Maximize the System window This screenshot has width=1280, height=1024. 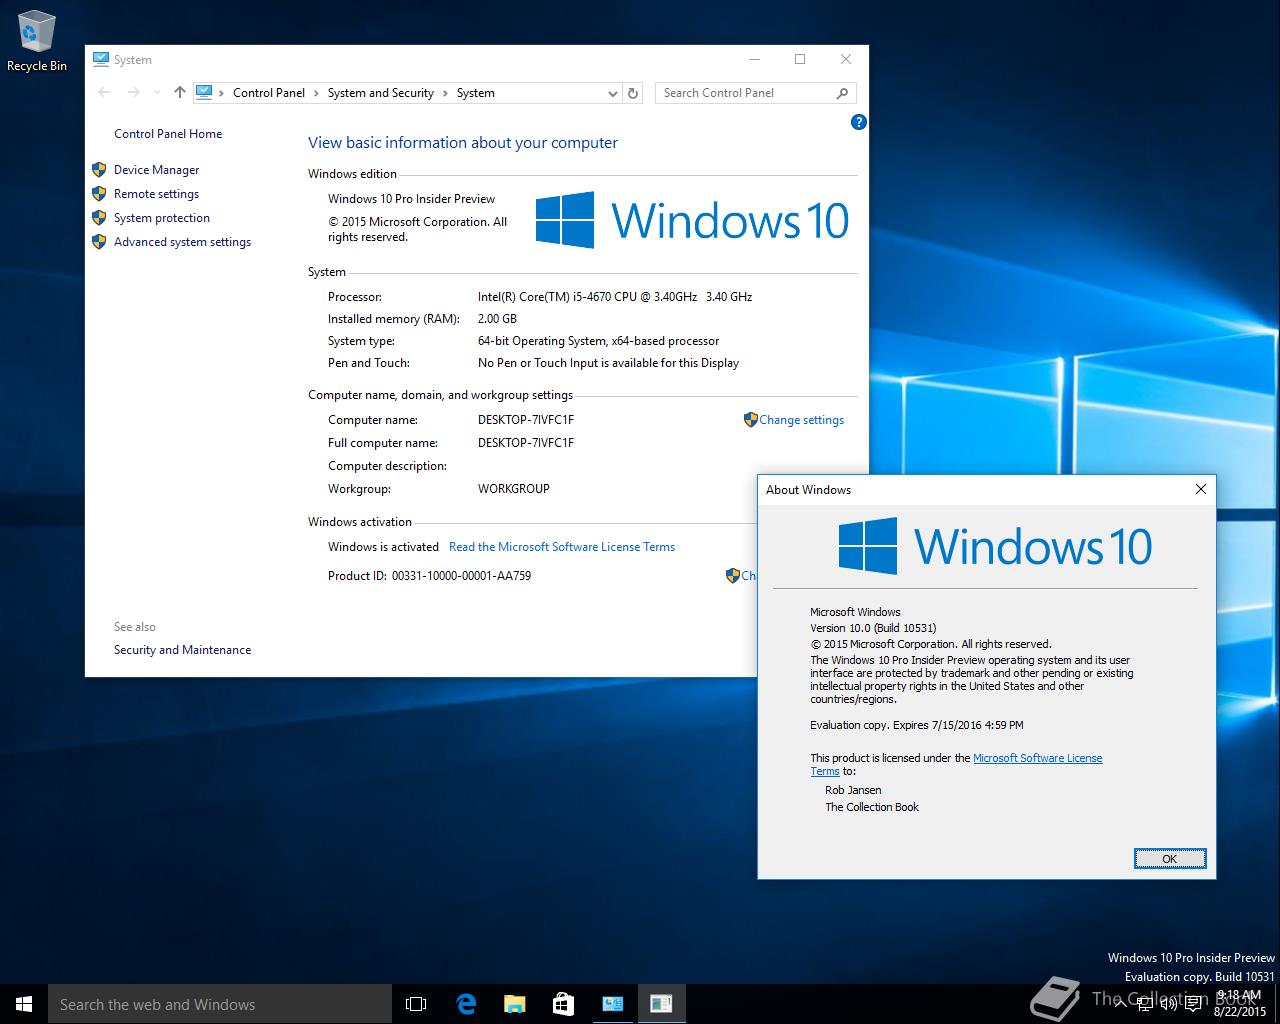pyautogui.click(x=800, y=59)
